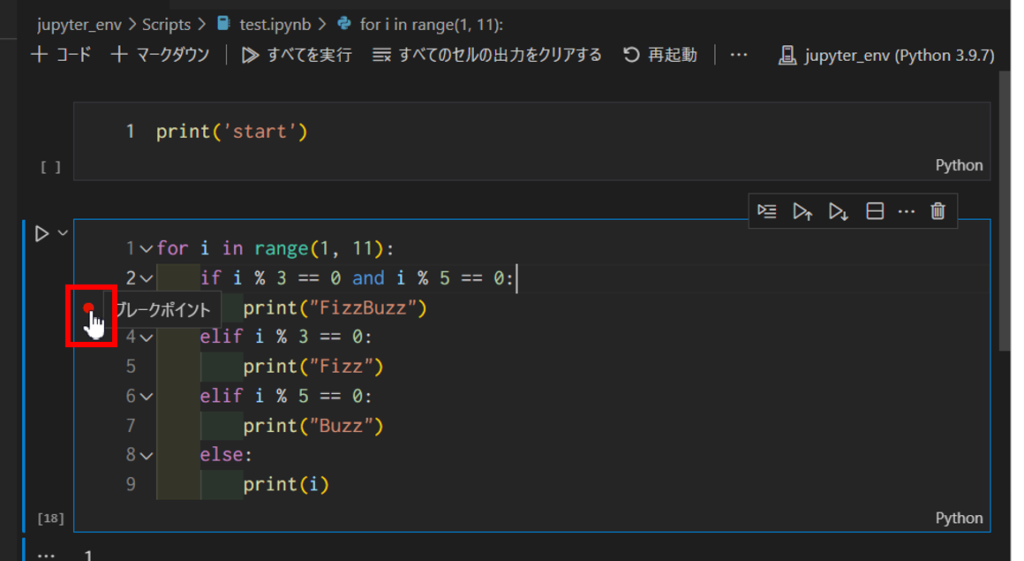Screen dimensions: 1024x561
Task: Restart the kernel
Action: point(660,55)
